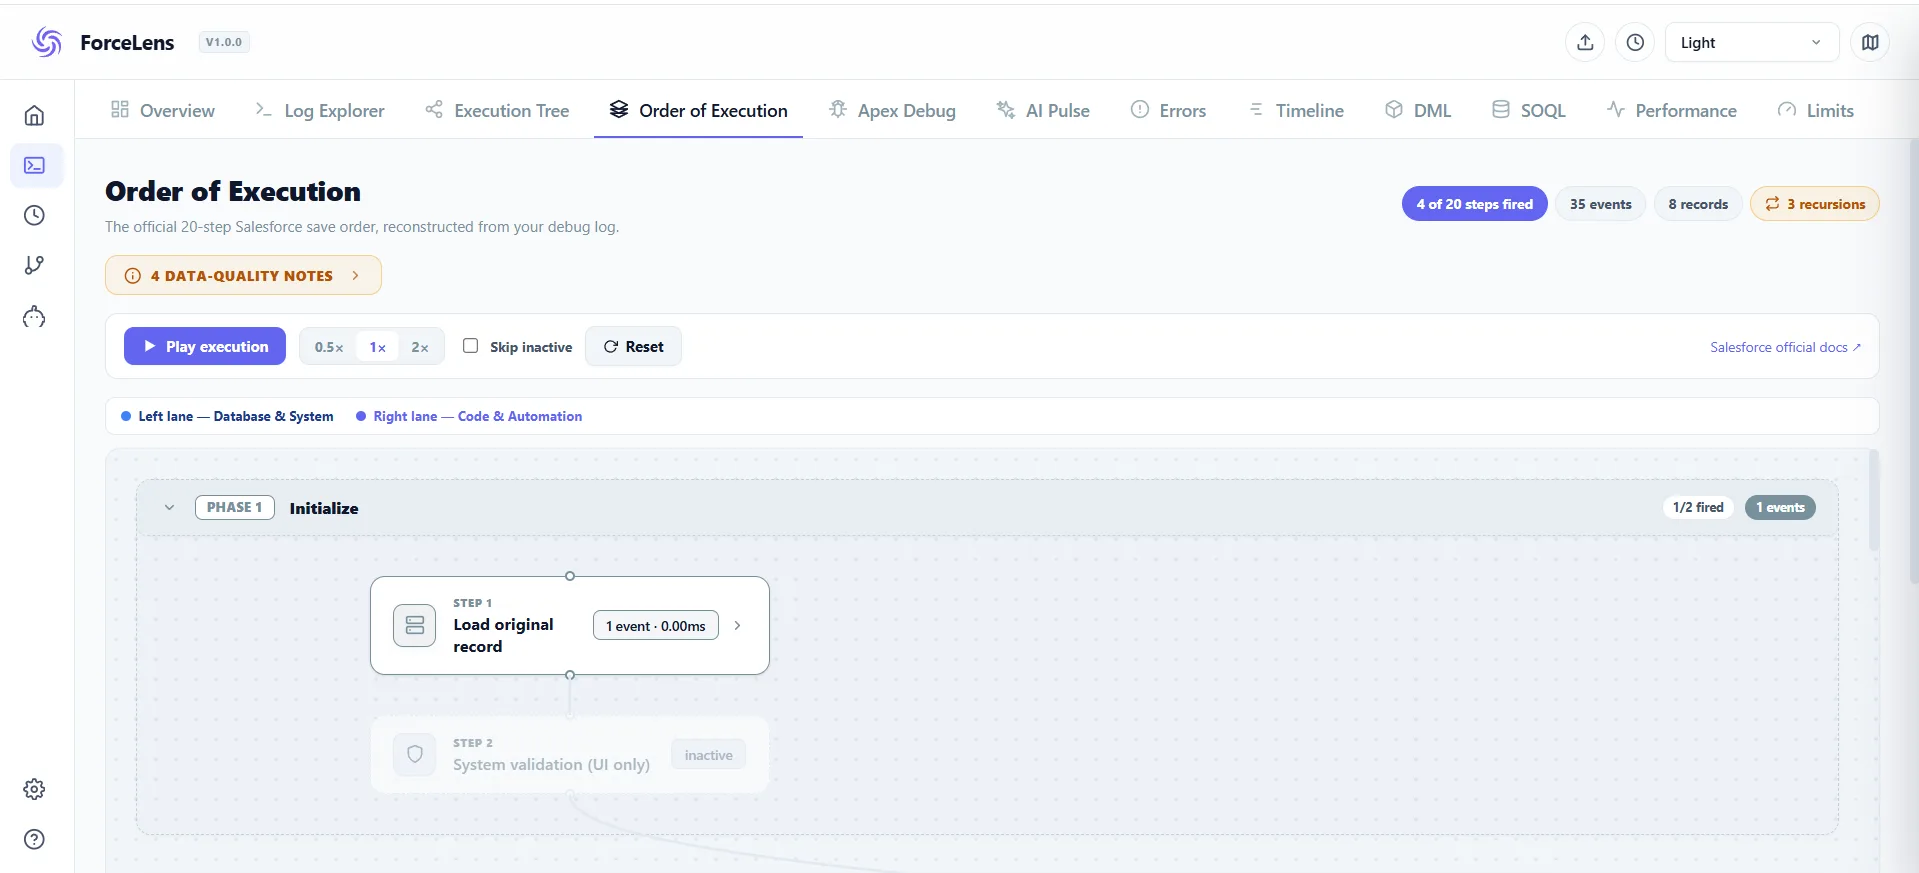Image resolution: width=1919 pixels, height=873 pixels.
Task: Select the Step 2 System validation card
Action: [570, 755]
